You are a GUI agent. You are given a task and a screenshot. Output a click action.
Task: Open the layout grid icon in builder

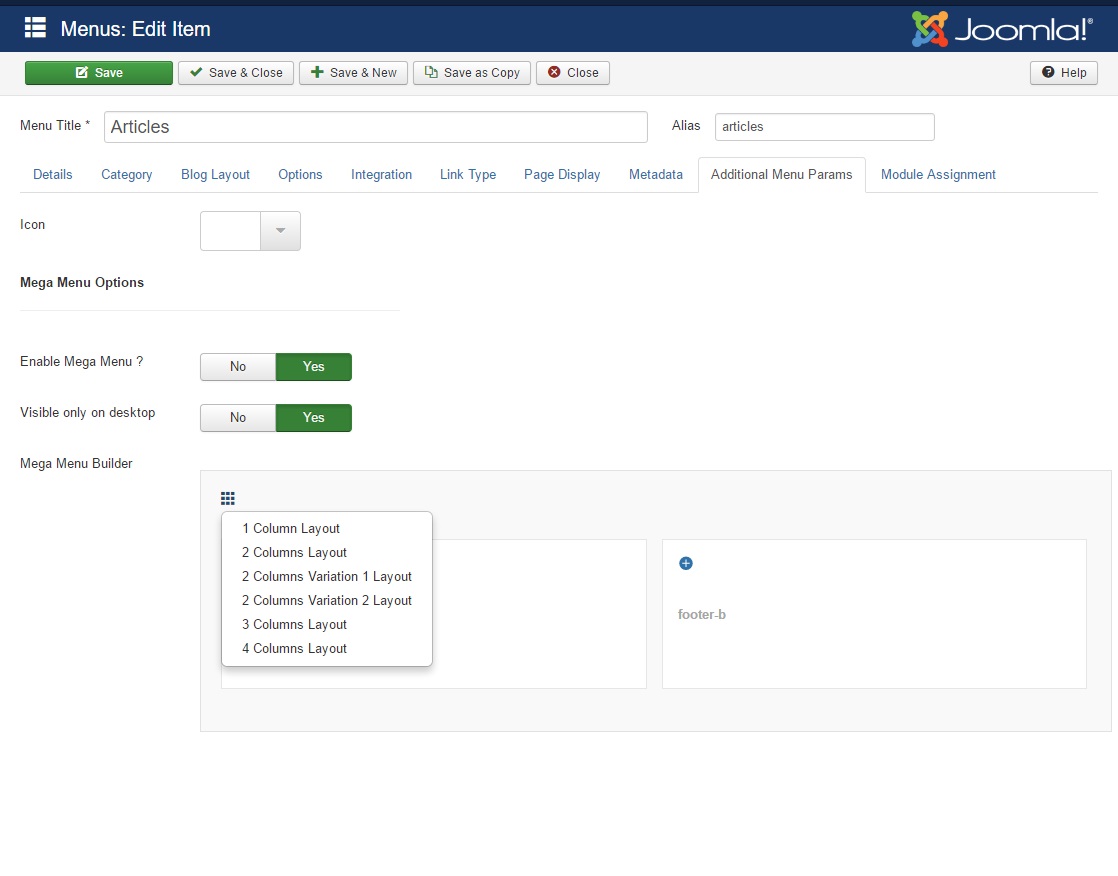(x=228, y=498)
